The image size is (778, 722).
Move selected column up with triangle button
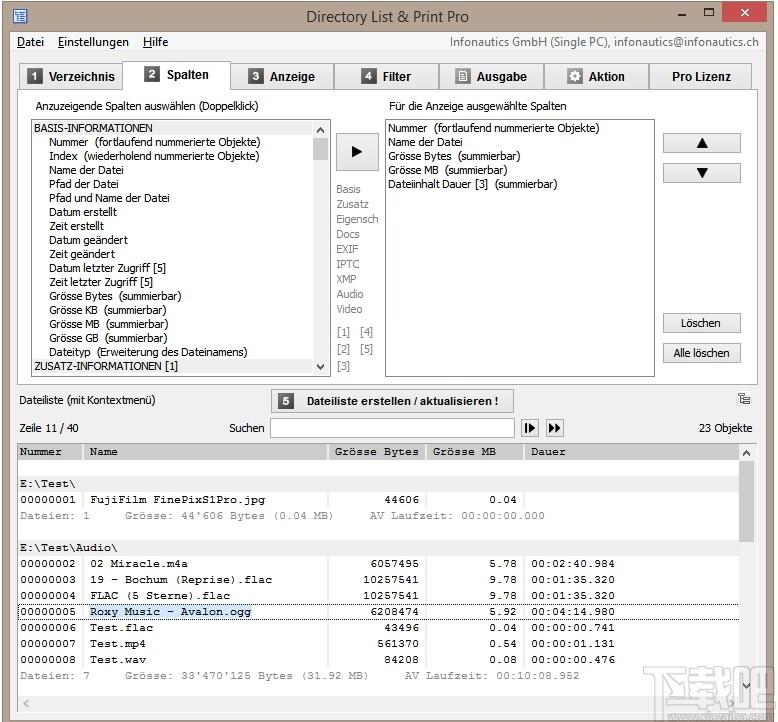[702, 143]
